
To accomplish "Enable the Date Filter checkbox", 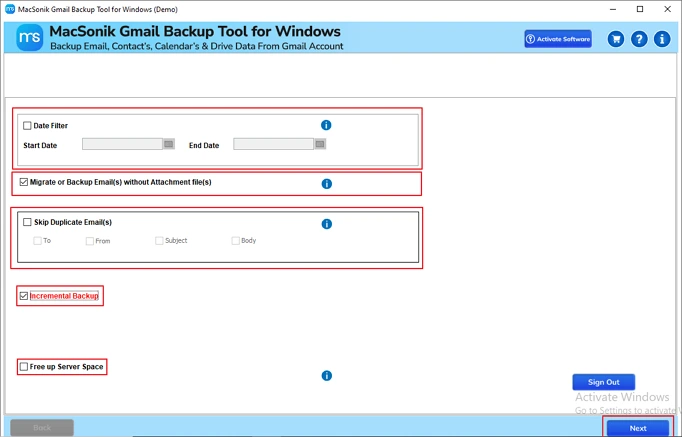I will 27,126.
